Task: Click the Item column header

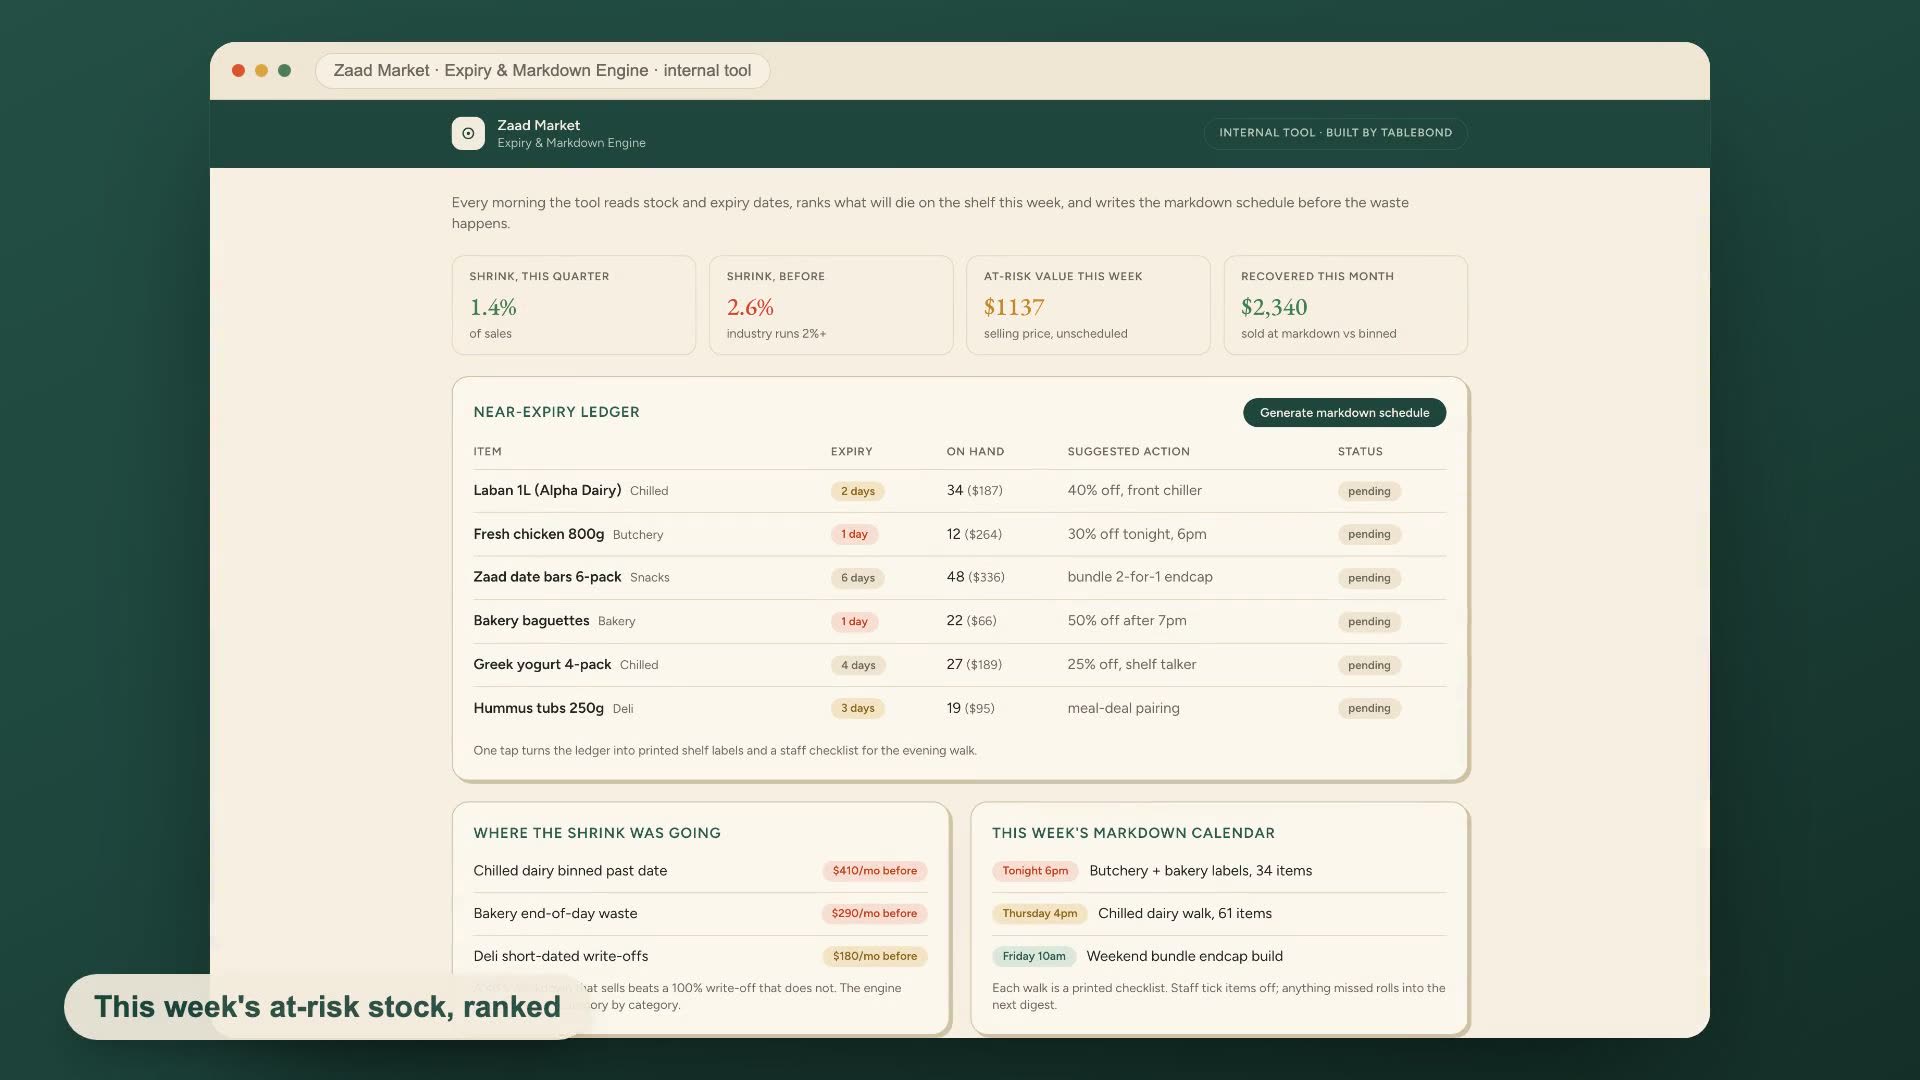Action: [x=487, y=452]
